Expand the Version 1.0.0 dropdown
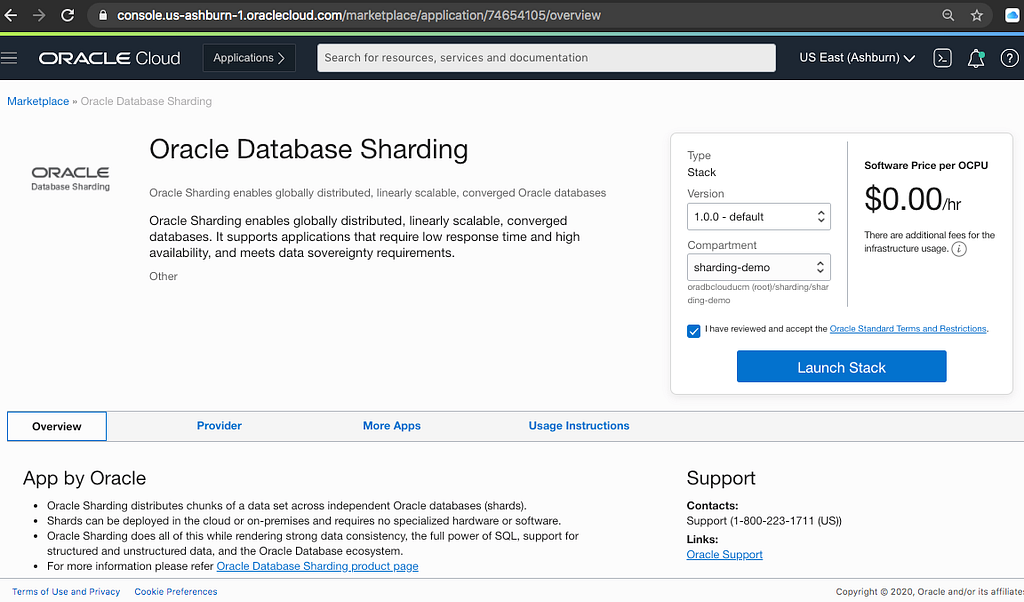 pos(760,216)
